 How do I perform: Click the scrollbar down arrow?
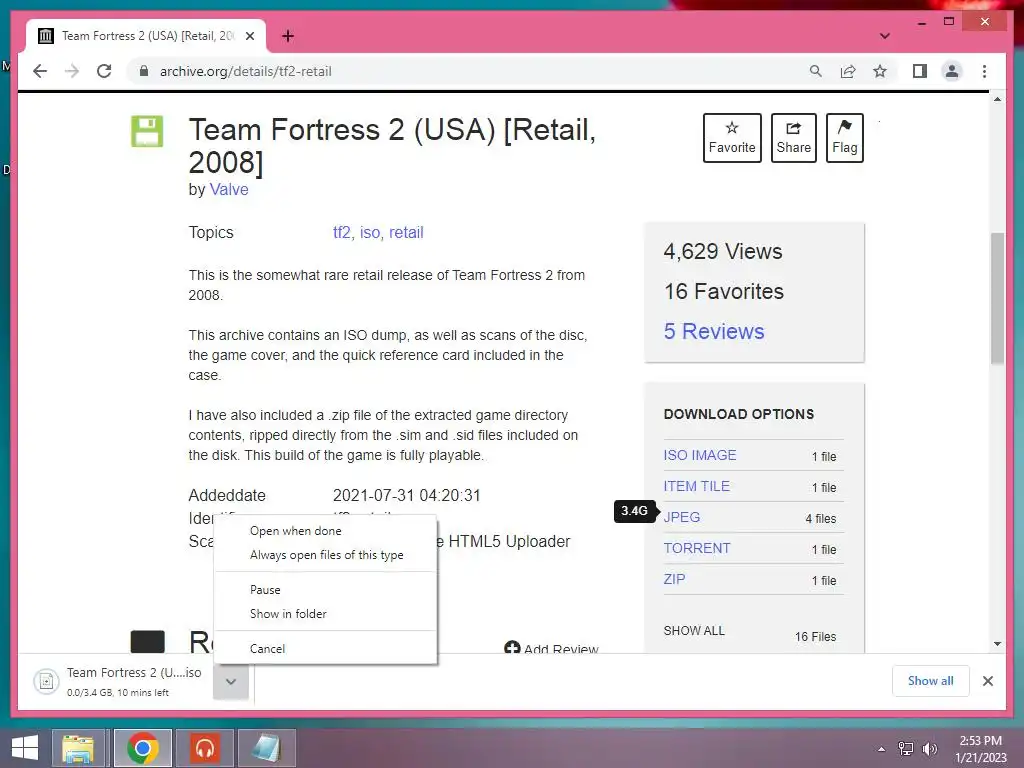[997, 644]
